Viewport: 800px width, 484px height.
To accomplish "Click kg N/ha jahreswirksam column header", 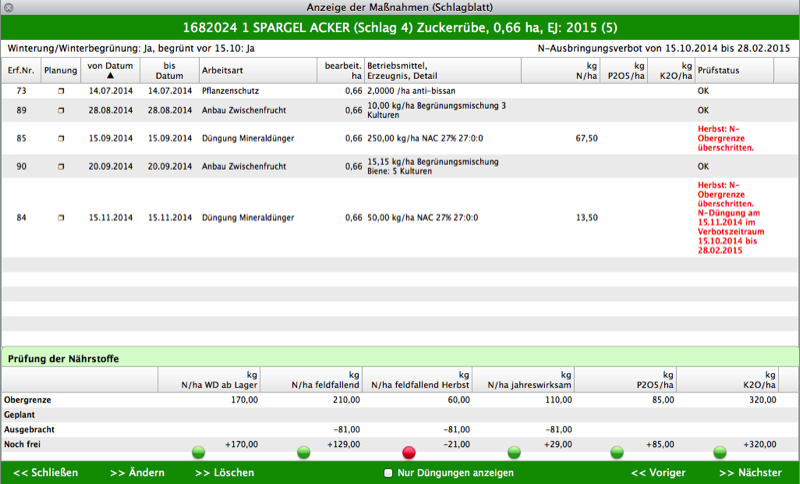I will (x=523, y=380).
